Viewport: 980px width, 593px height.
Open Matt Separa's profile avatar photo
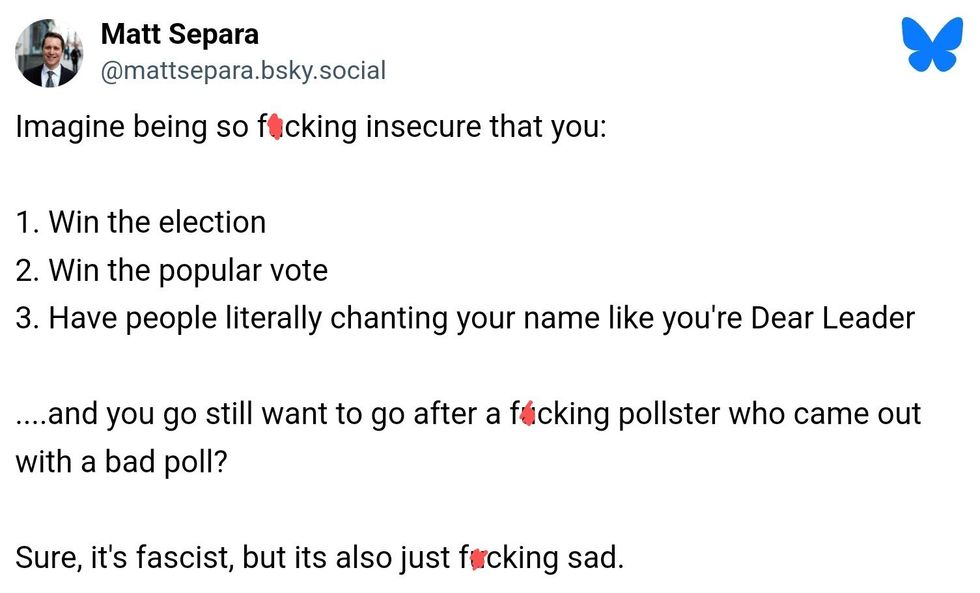click(49, 54)
